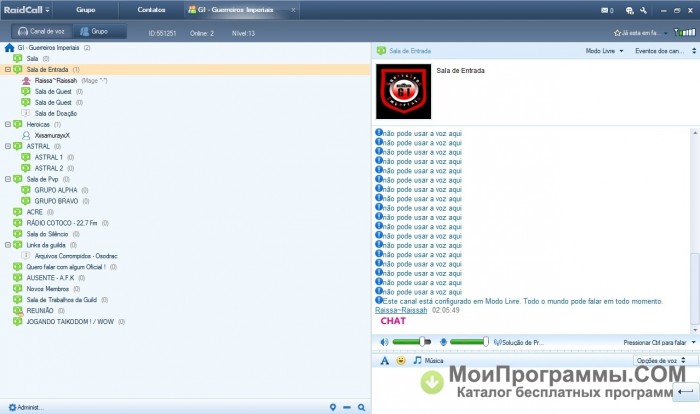Screen dimensions: 700x414
Task: Open the Raissa~Raissah user link in chat
Action: (401, 310)
